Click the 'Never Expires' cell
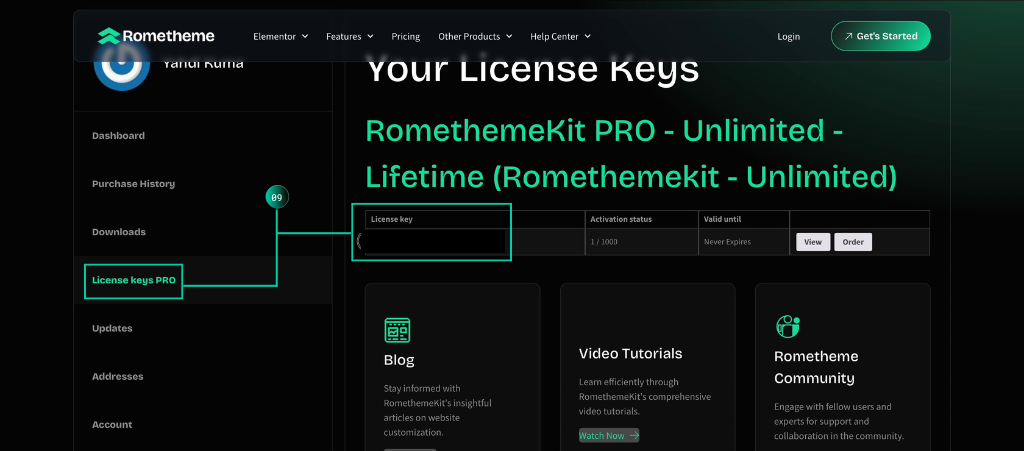Screen dimensions: 1024x451 pyautogui.click(x=728, y=242)
